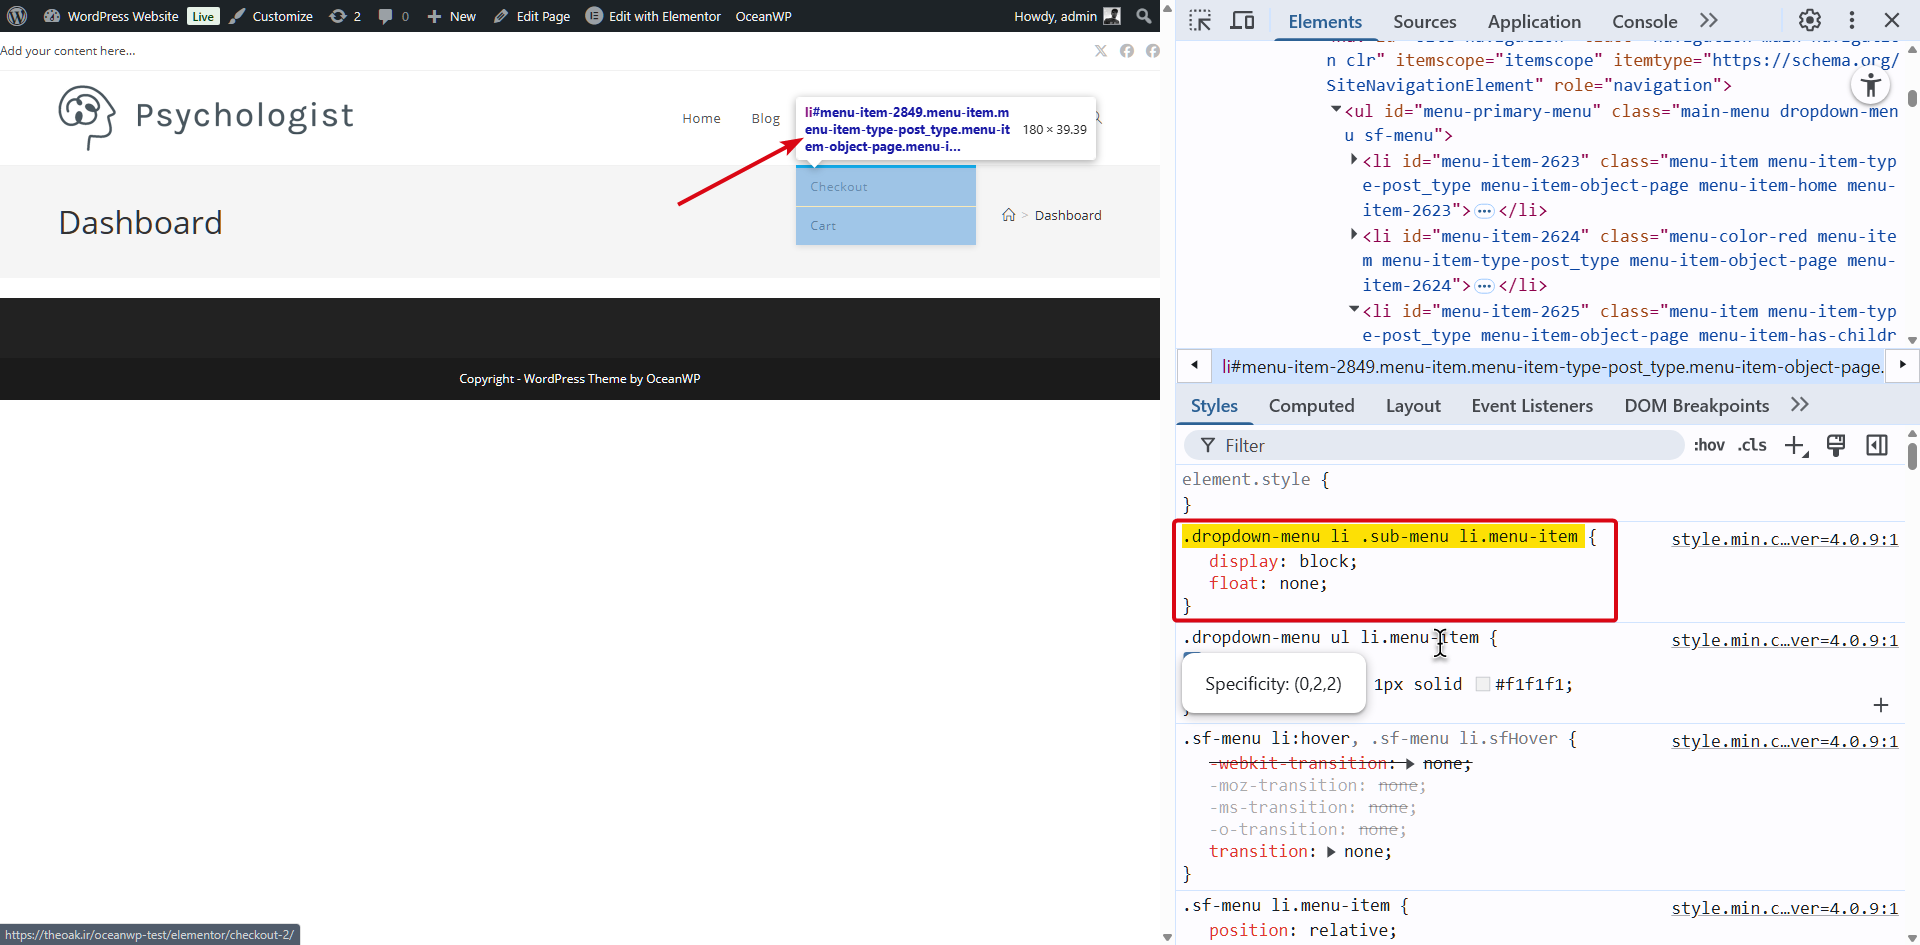
Task: Expand the -webkit-transition shorthand triangle
Action: pos(1410,764)
